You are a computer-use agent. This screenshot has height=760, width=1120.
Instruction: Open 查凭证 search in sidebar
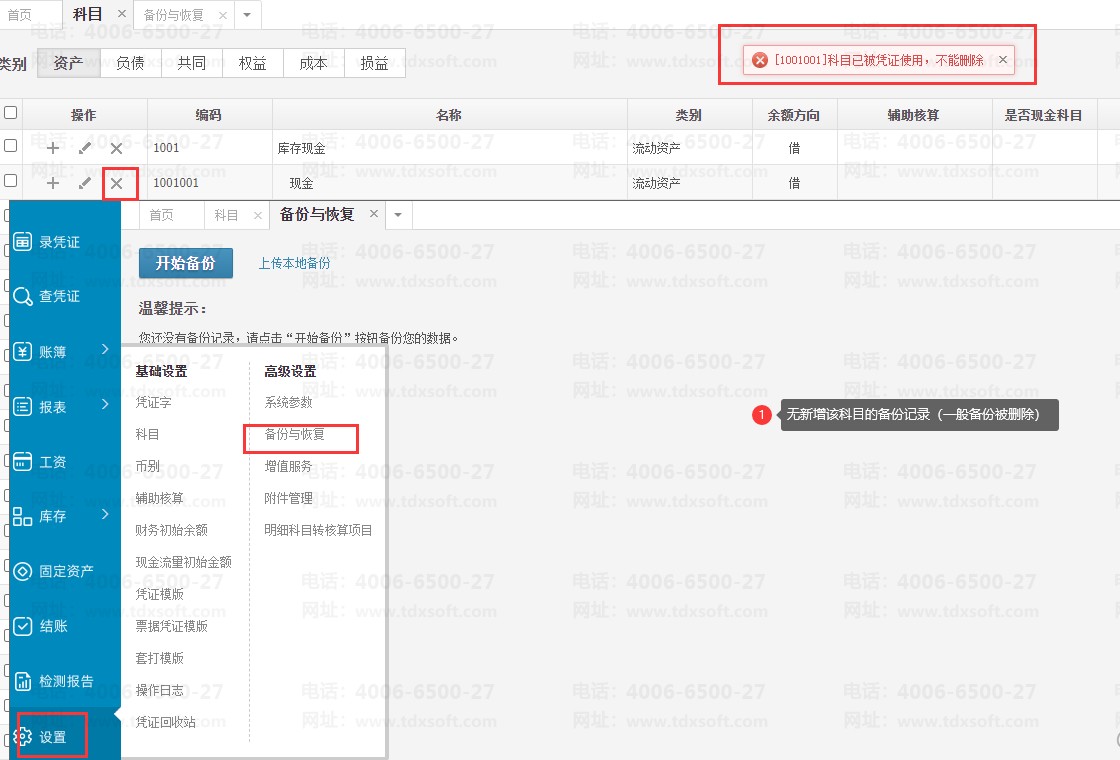click(59, 297)
